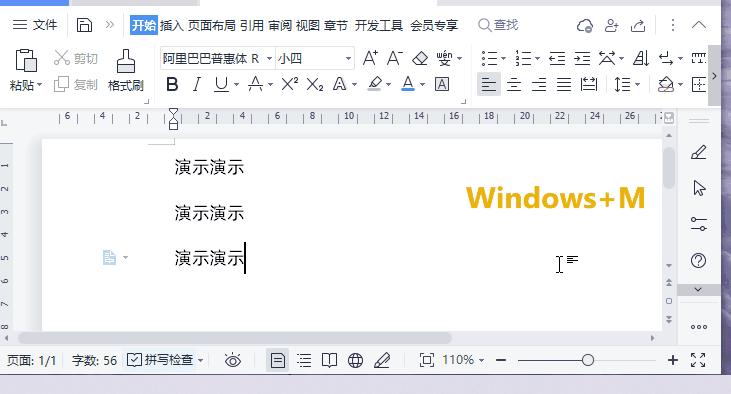Open the 页面布局 tab
This screenshot has height=394, width=731.
click(x=212, y=25)
